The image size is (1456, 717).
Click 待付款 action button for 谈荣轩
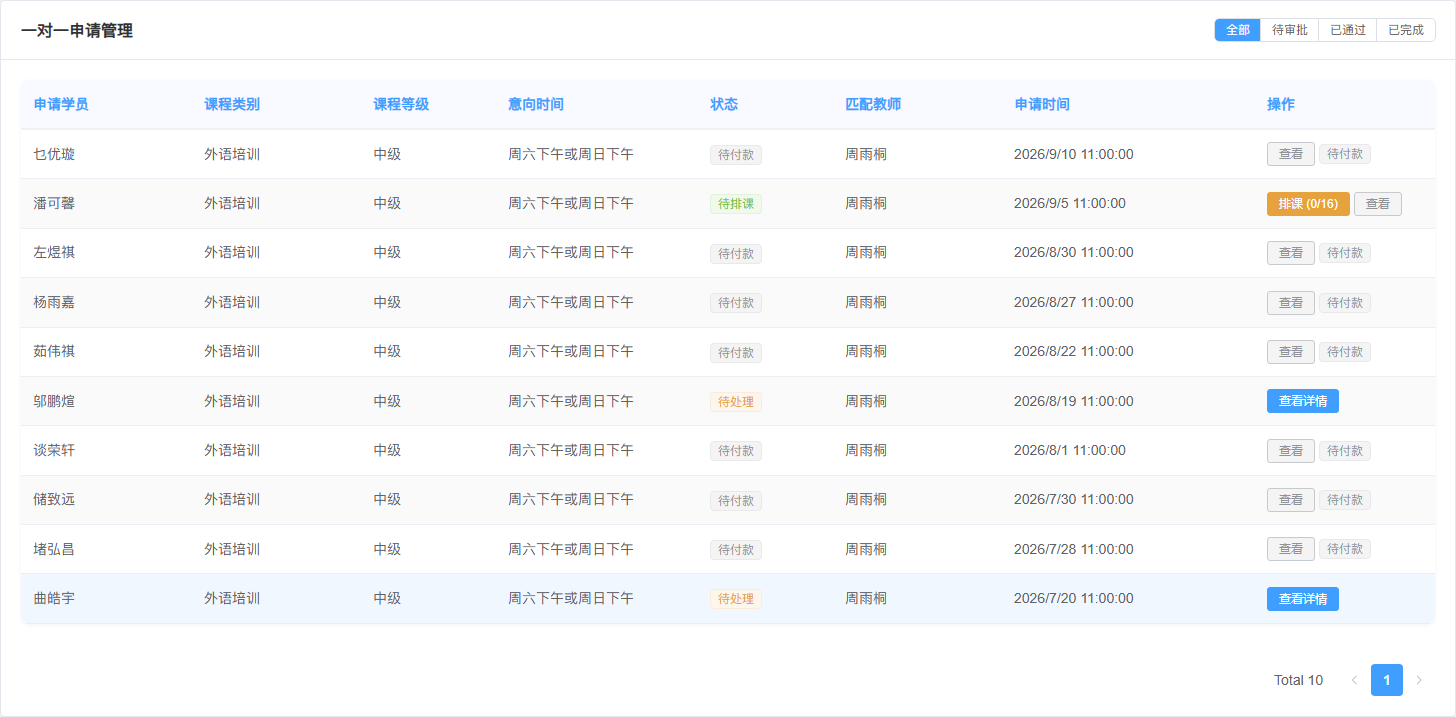tap(1345, 451)
